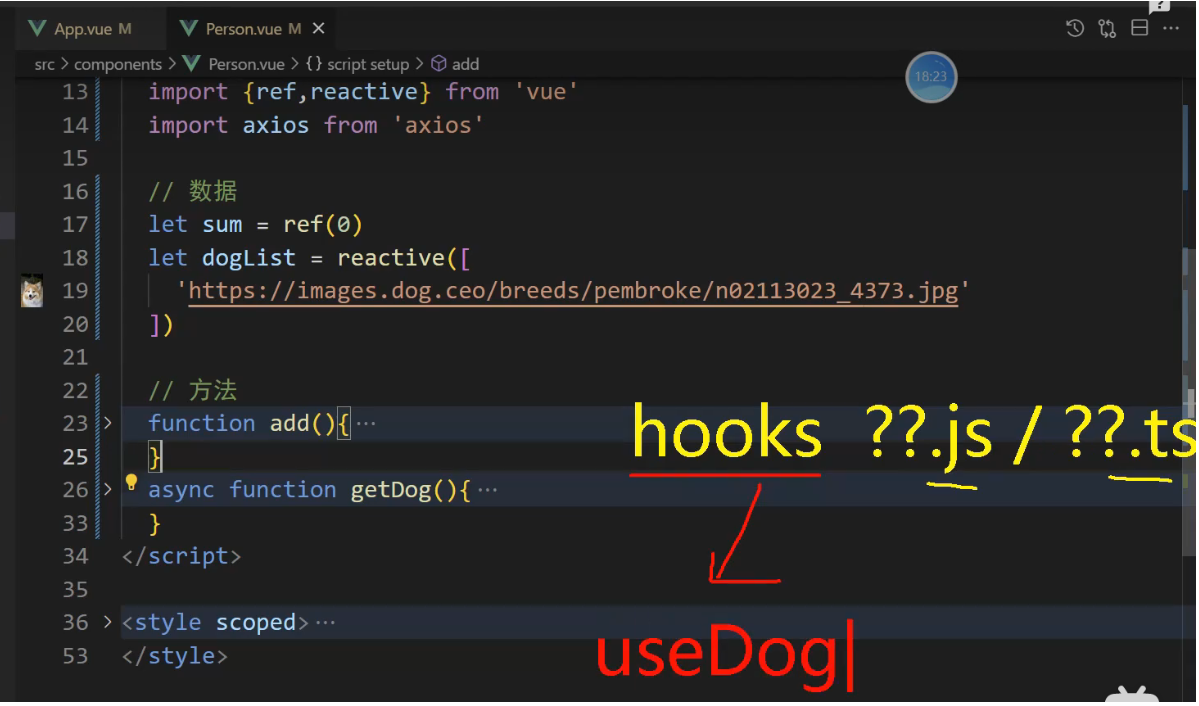Close the Person.vue tab
1199x706 pixels.
coord(319,28)
